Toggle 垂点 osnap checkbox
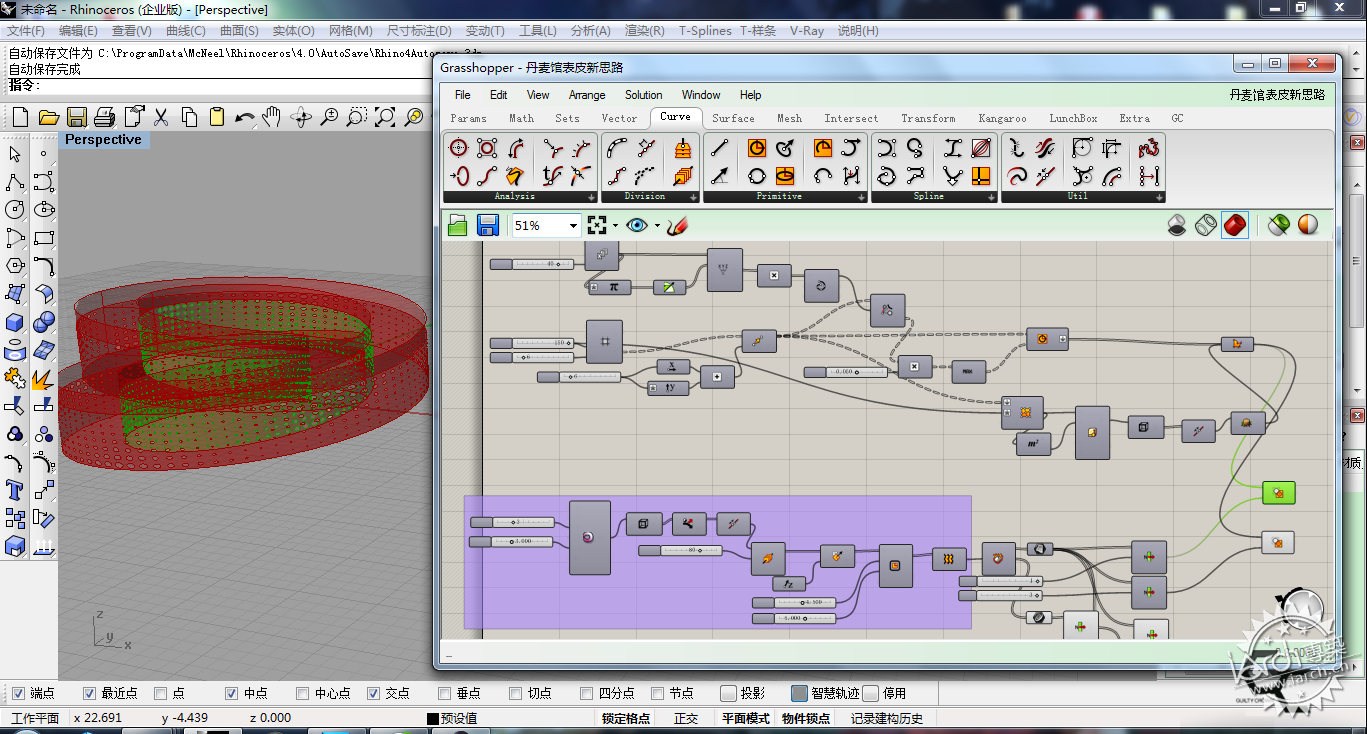Screen dimensions: 1367x734 click(445, 693)
